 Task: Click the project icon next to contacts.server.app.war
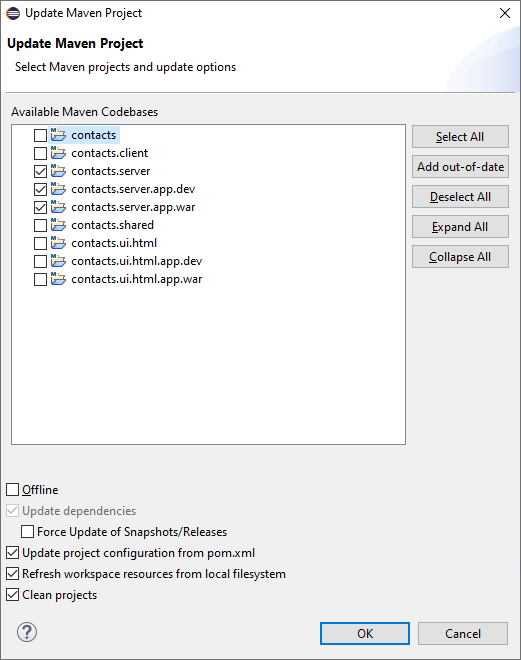[58, 207]
